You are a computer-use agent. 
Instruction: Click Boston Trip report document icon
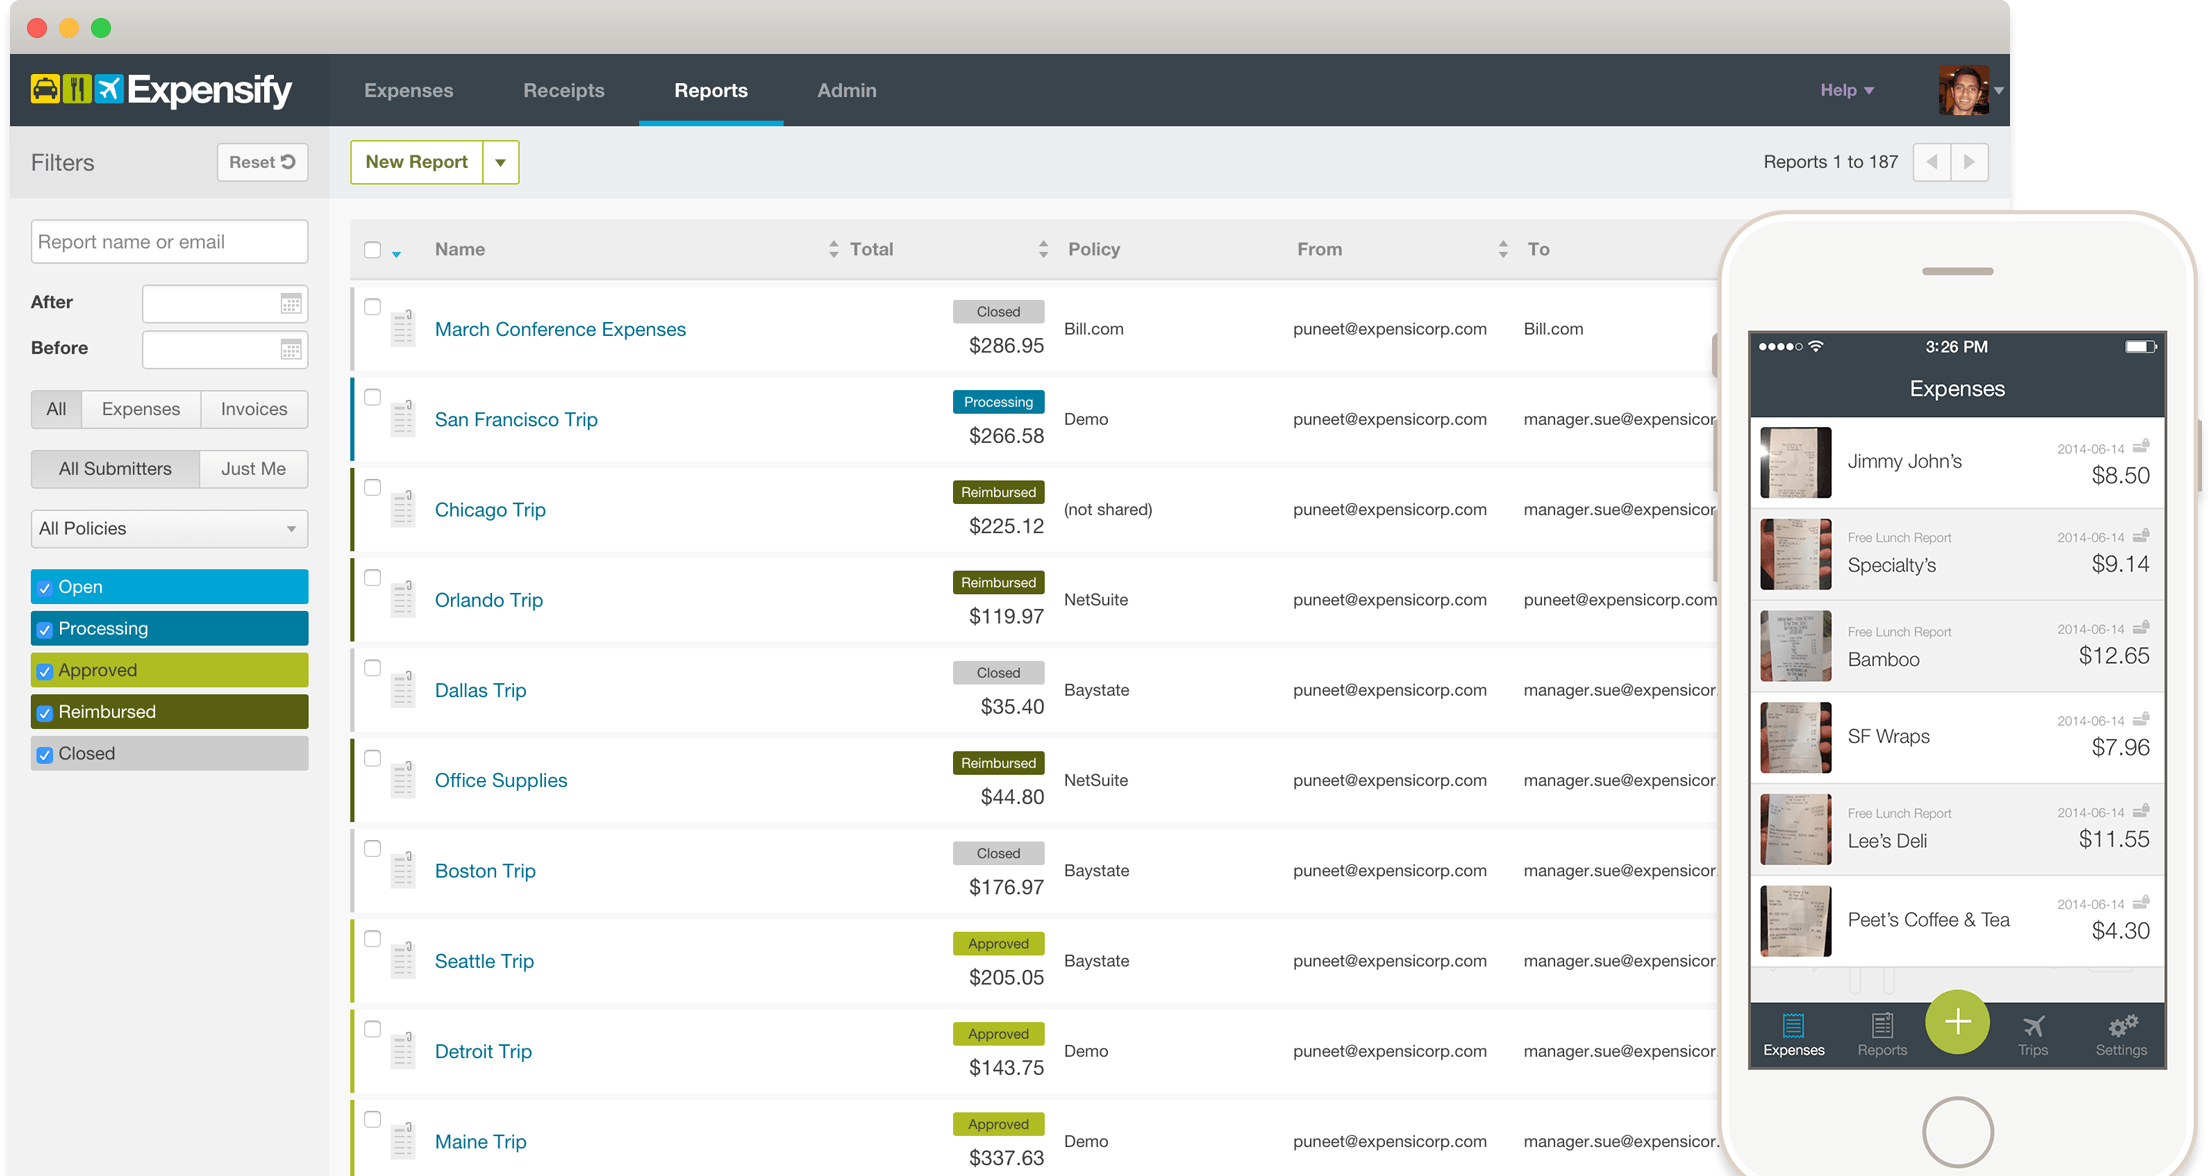pyautogui.click(x=403, y=869)
